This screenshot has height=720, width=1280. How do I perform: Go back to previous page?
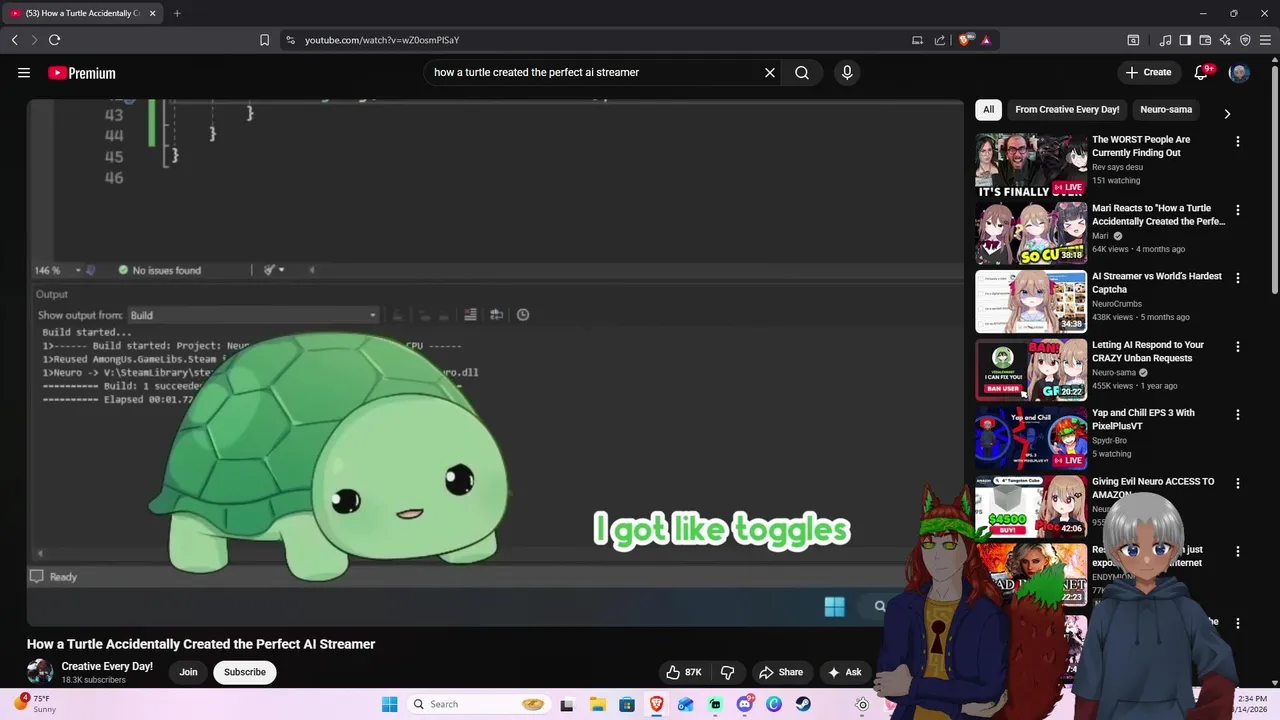(x=14, y=40)
